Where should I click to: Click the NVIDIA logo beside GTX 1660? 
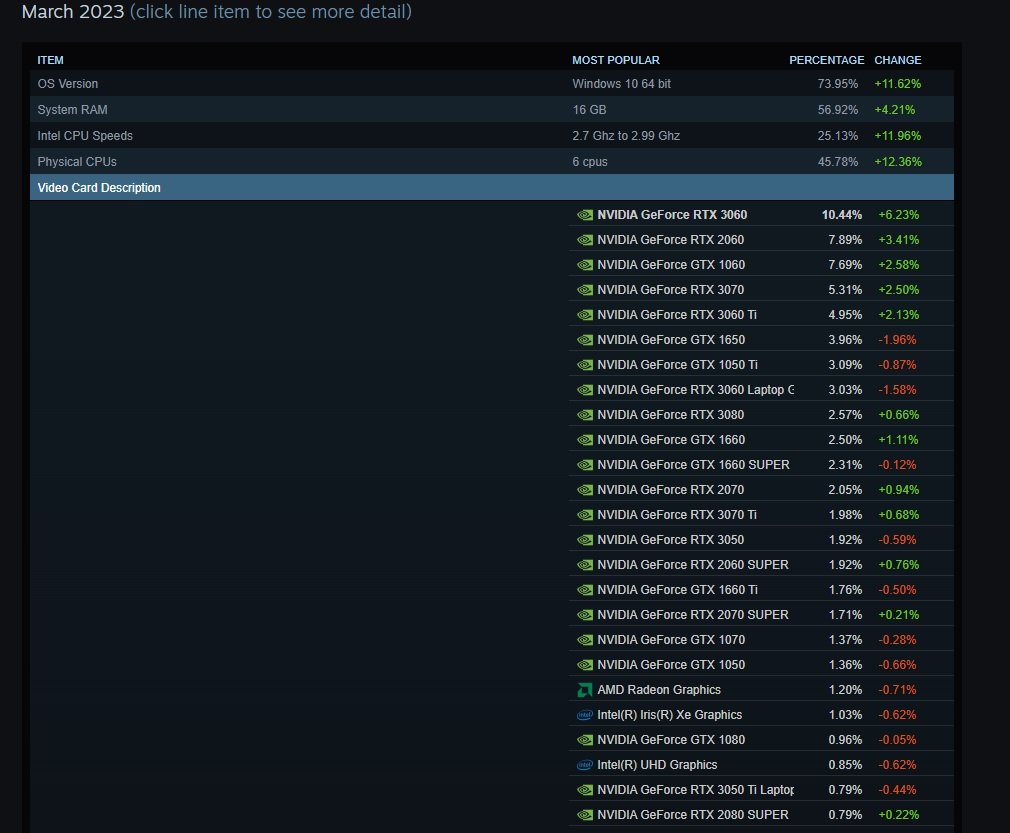coord(585,440)
